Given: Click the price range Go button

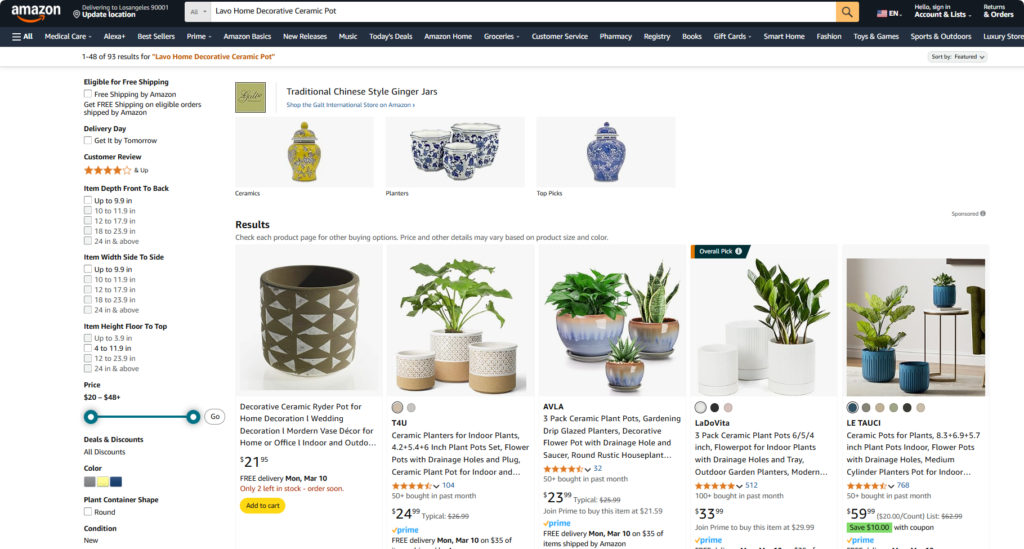Looking at the screenshot, I should point(215,416).
